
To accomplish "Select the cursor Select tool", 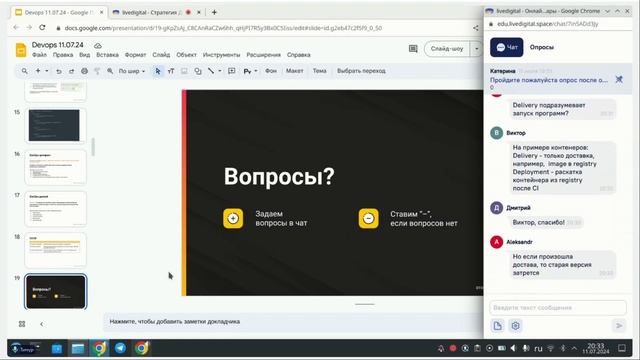I will pyautogui.click(x=158, y=71).
